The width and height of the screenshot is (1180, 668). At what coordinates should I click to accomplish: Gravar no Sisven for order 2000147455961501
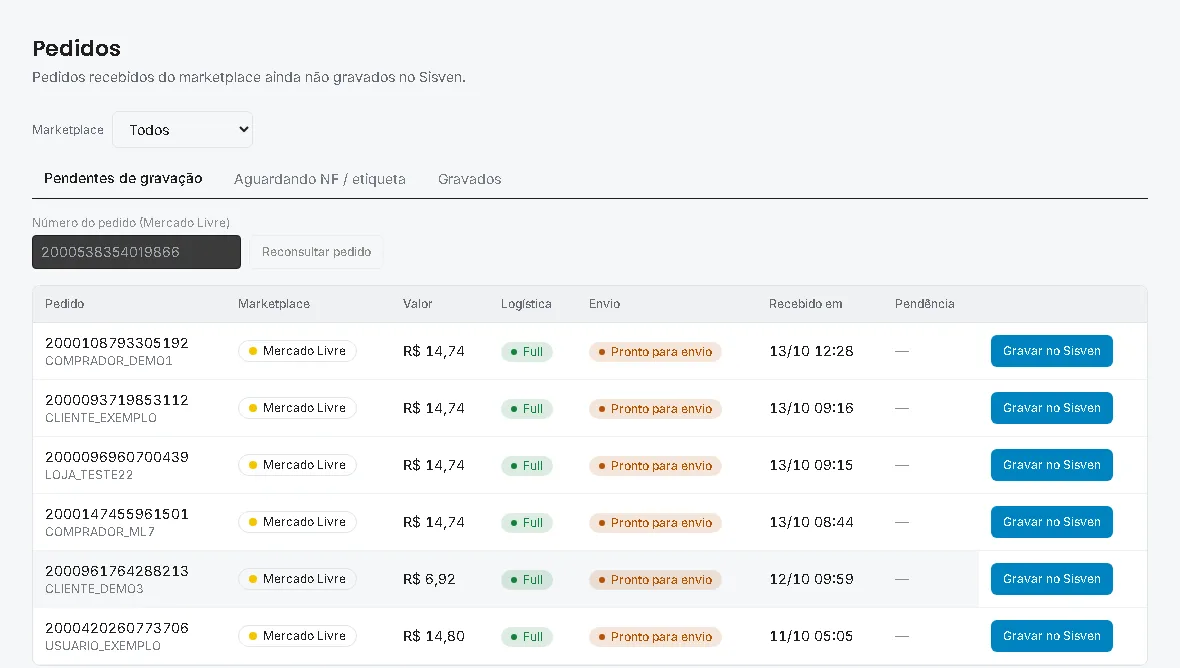coord(1051,522)
